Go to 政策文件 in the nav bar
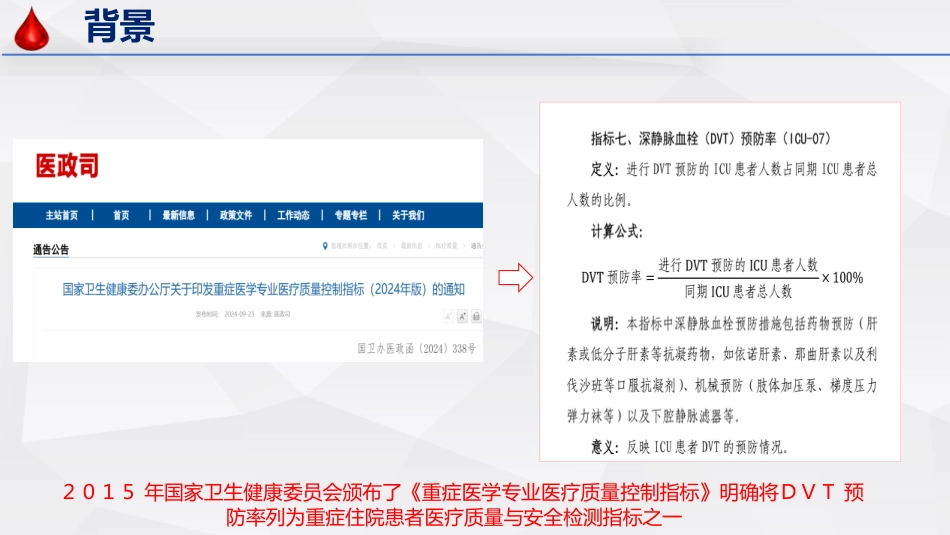The height and width of the screenshot is (535, 950). [236, 215]
